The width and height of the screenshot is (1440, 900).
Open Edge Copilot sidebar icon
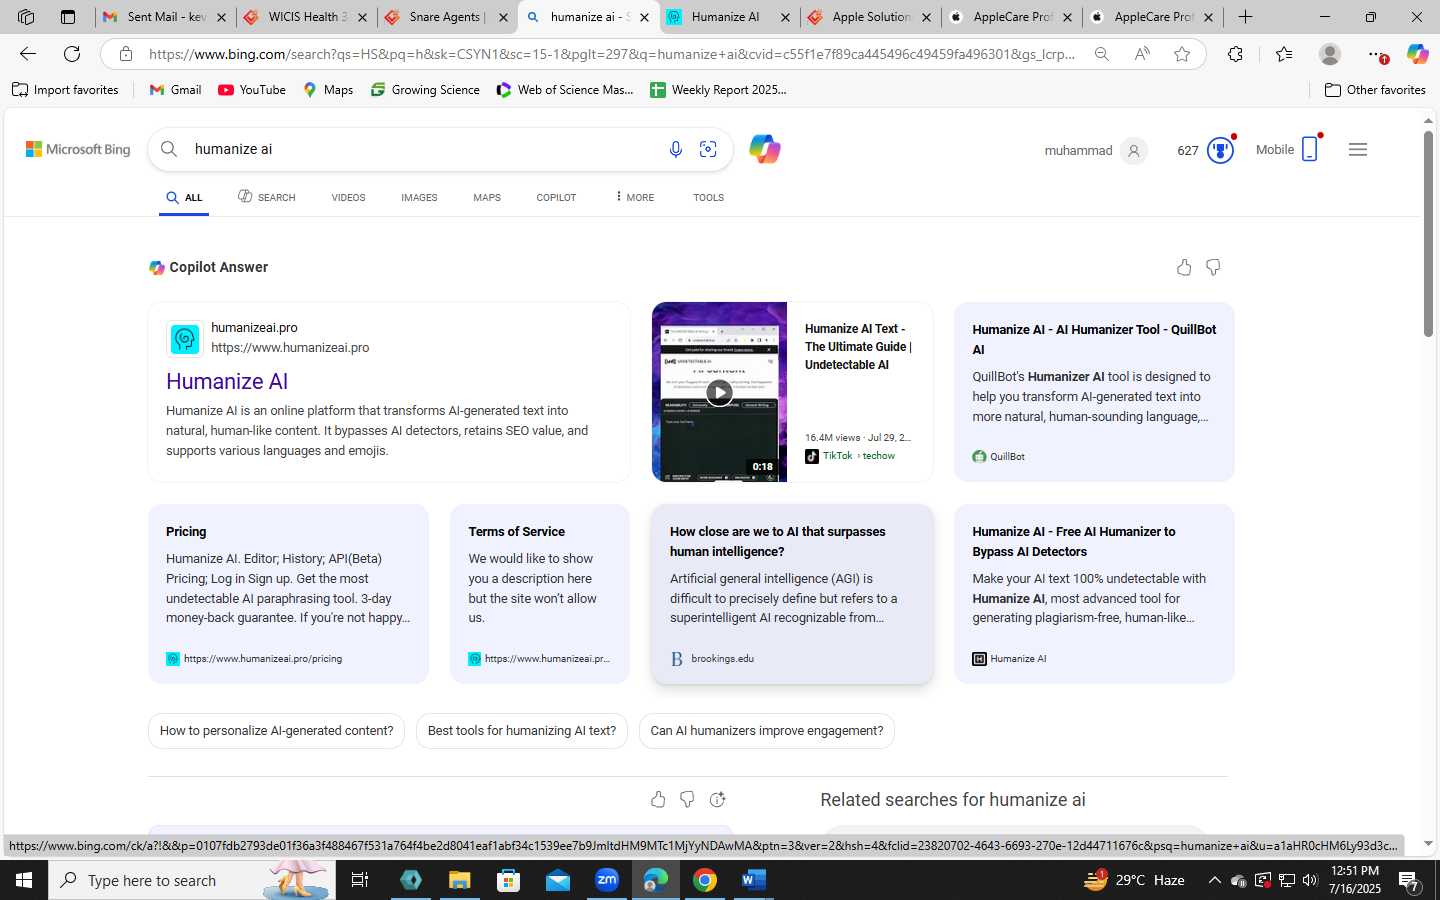pos(1417,54)
